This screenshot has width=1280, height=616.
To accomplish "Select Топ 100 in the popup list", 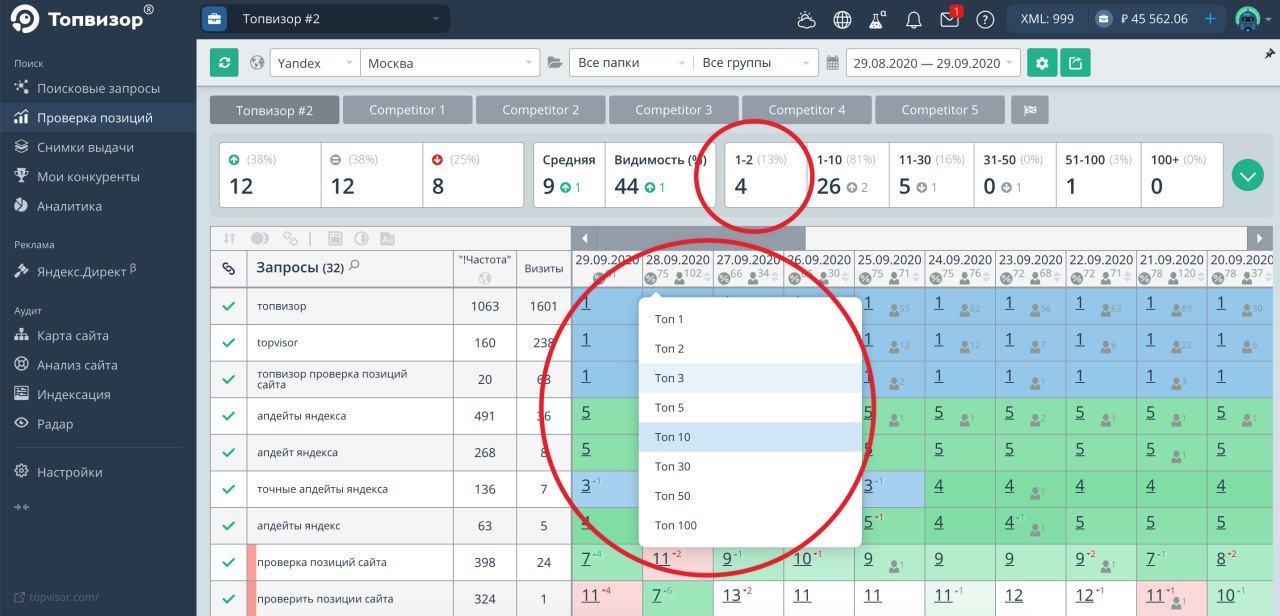I will (750, 525).
